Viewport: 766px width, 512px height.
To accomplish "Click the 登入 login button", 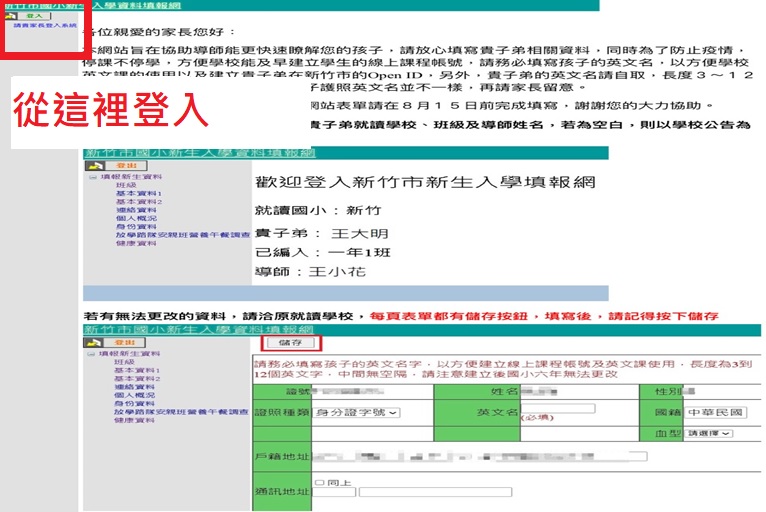I will pyautogui.click(x=34, y=16).
